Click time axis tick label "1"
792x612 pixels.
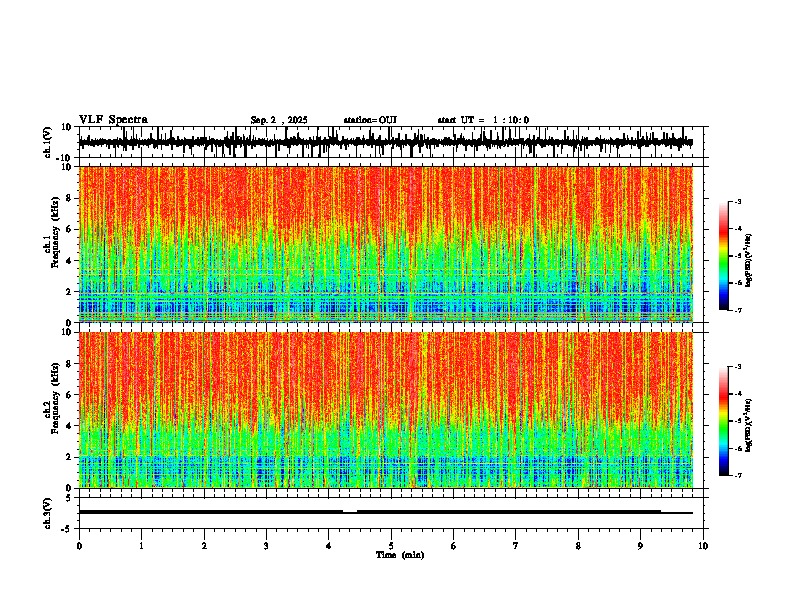[x=141, y=546]
